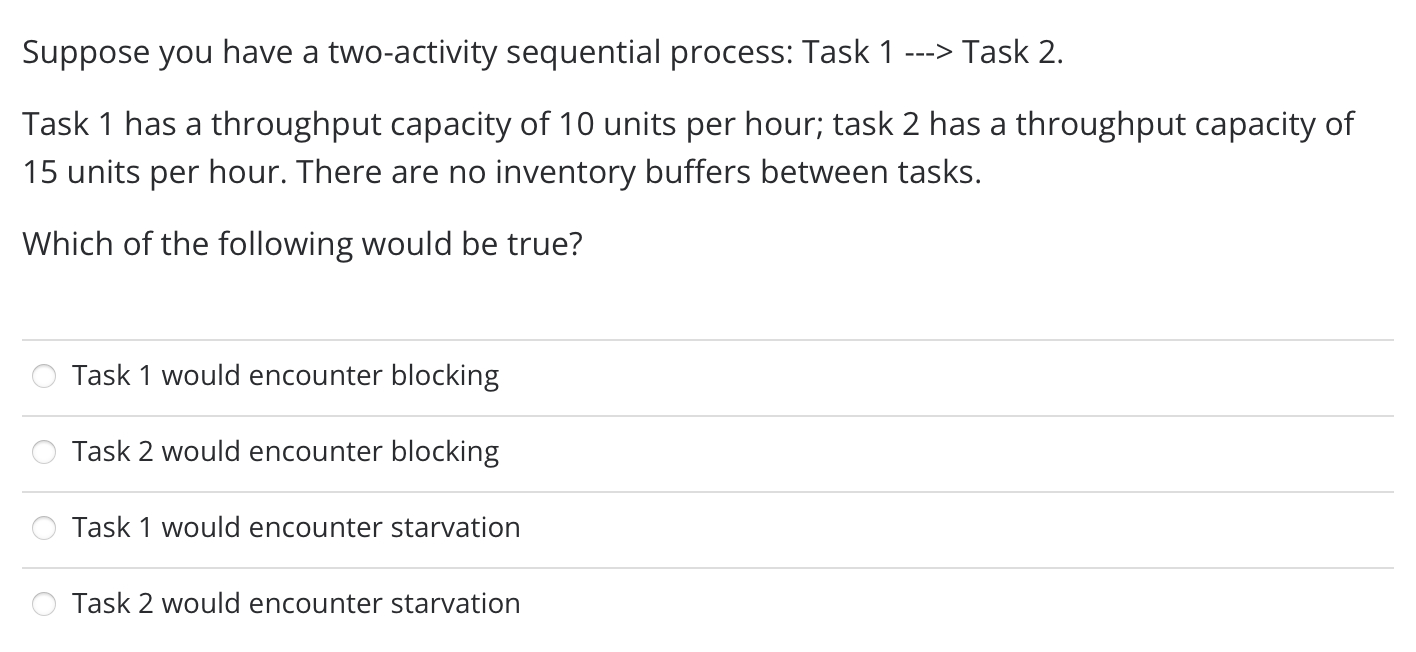
Task: Click the 'Task 2 would encounter starvation' answer row
Action: (296, 604)
